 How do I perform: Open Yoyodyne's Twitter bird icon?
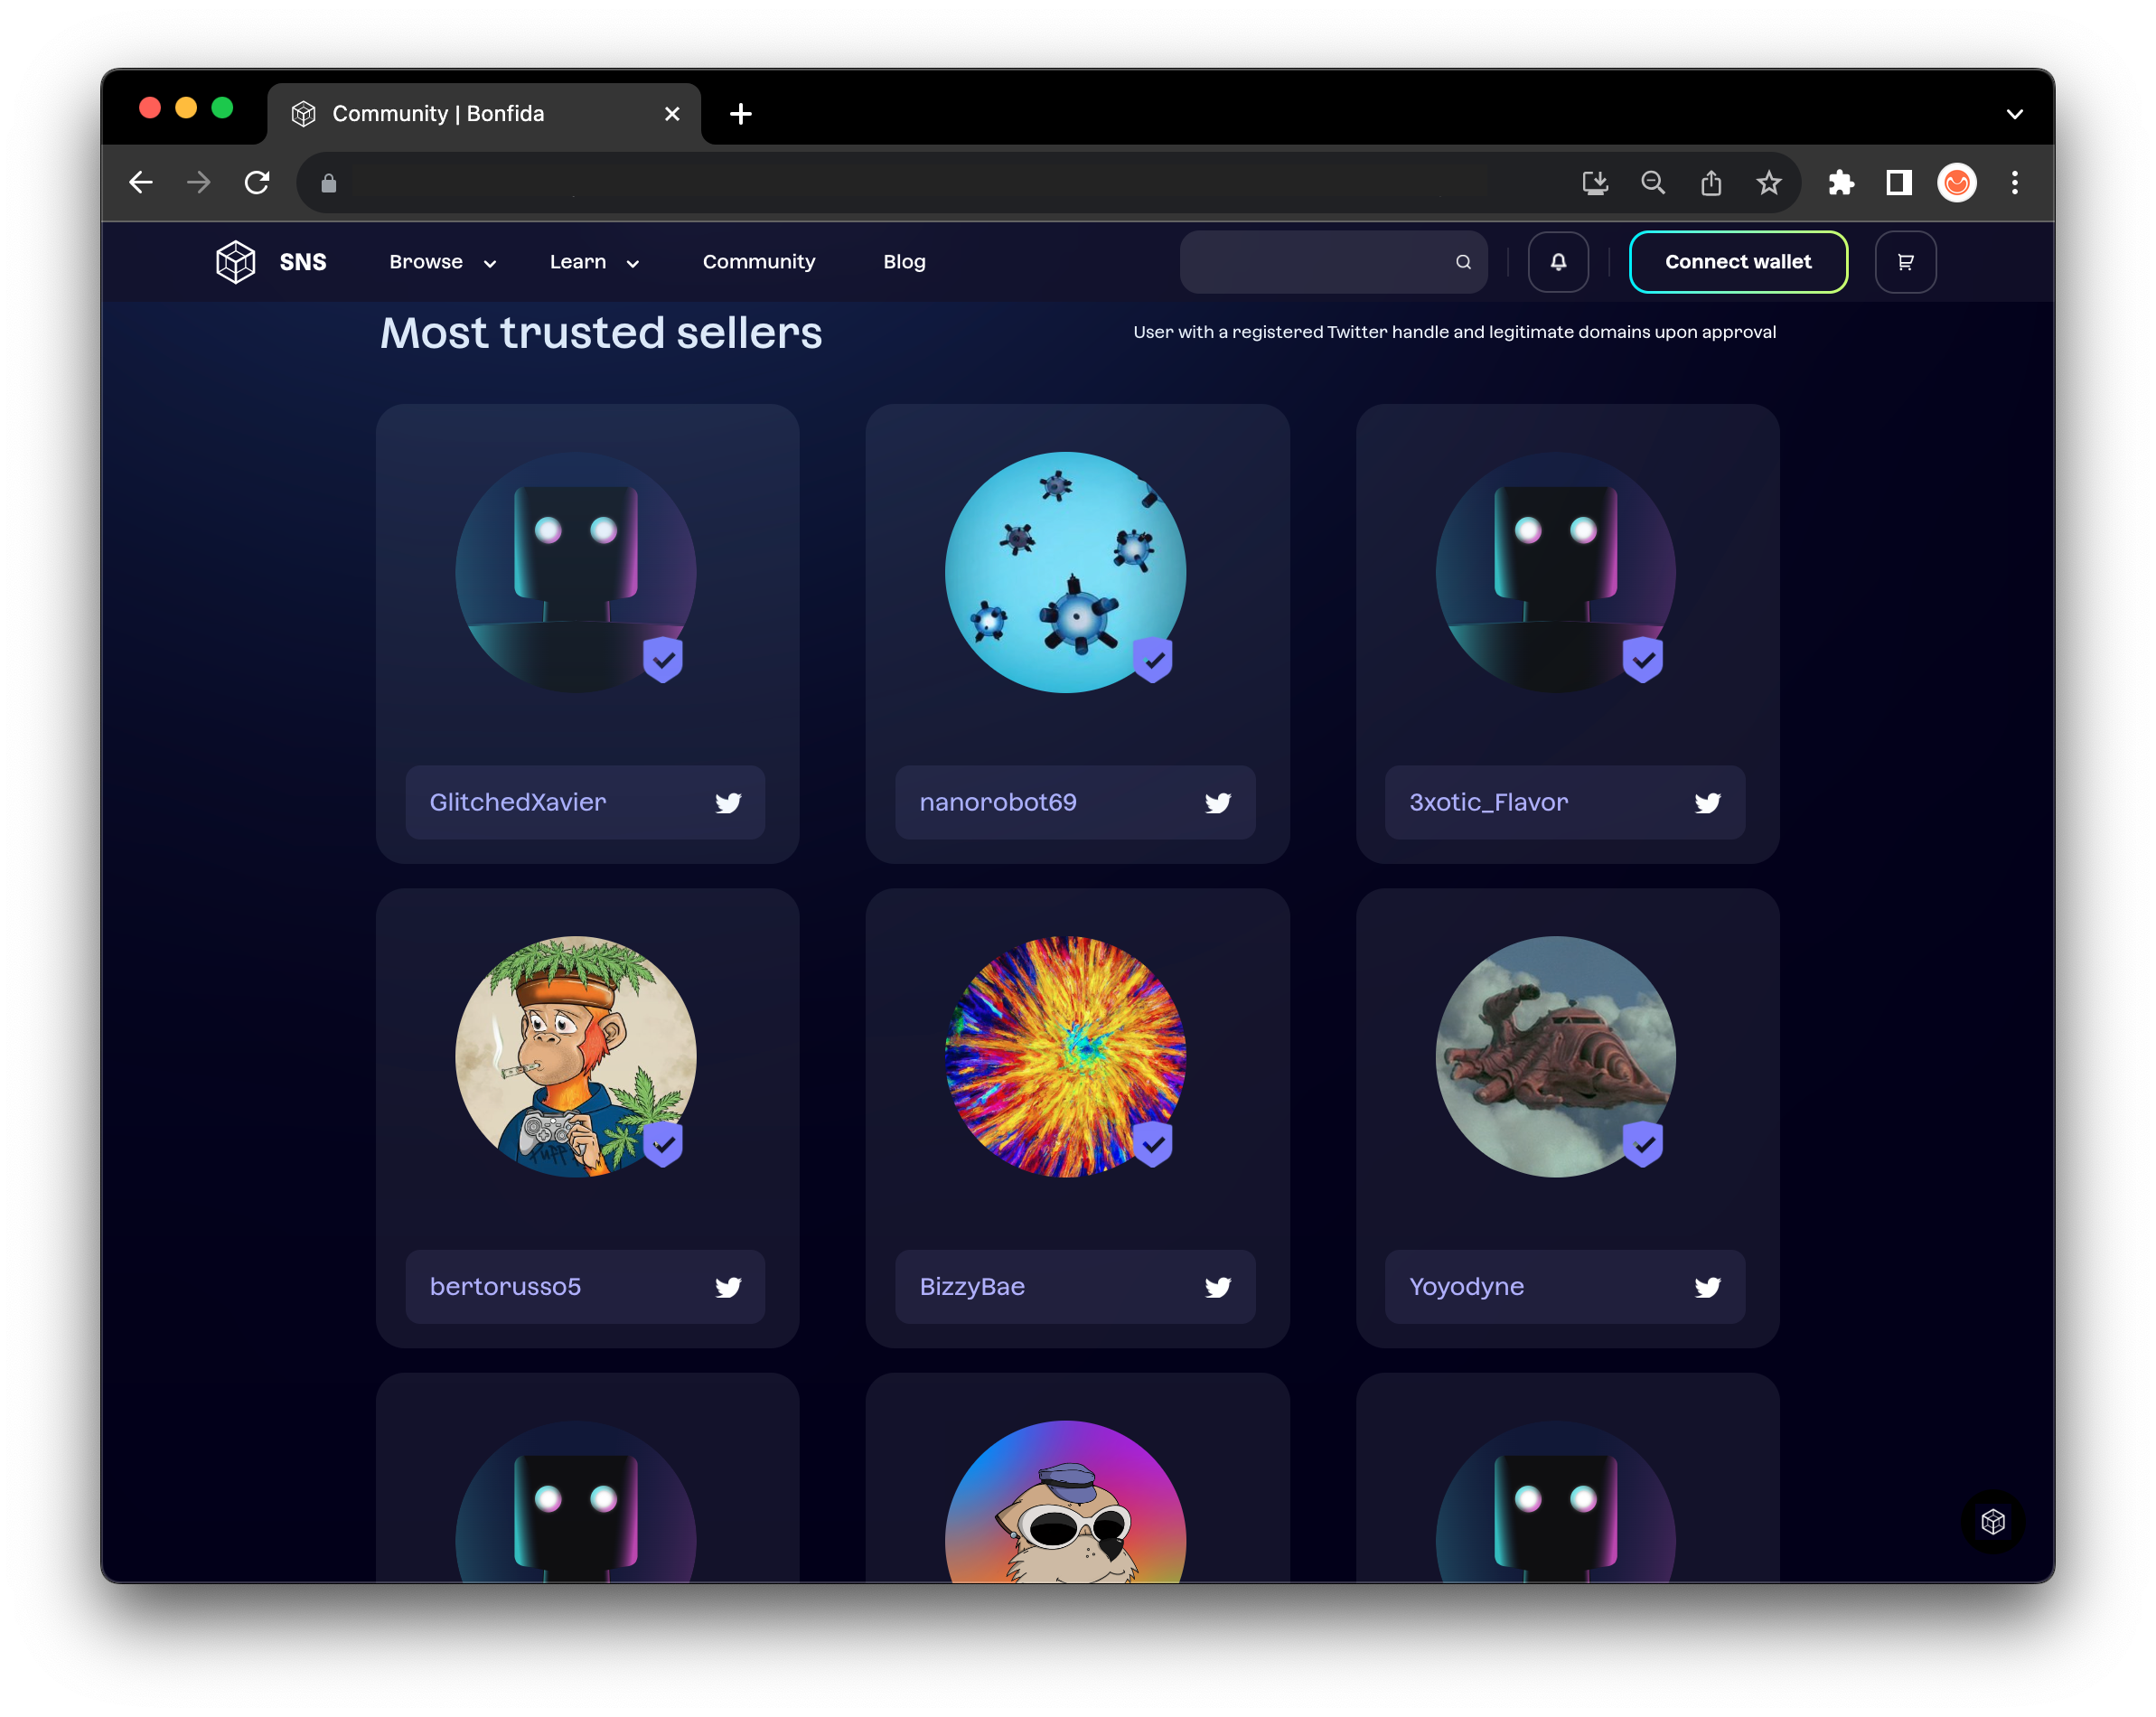[x=1707, y=1287]
